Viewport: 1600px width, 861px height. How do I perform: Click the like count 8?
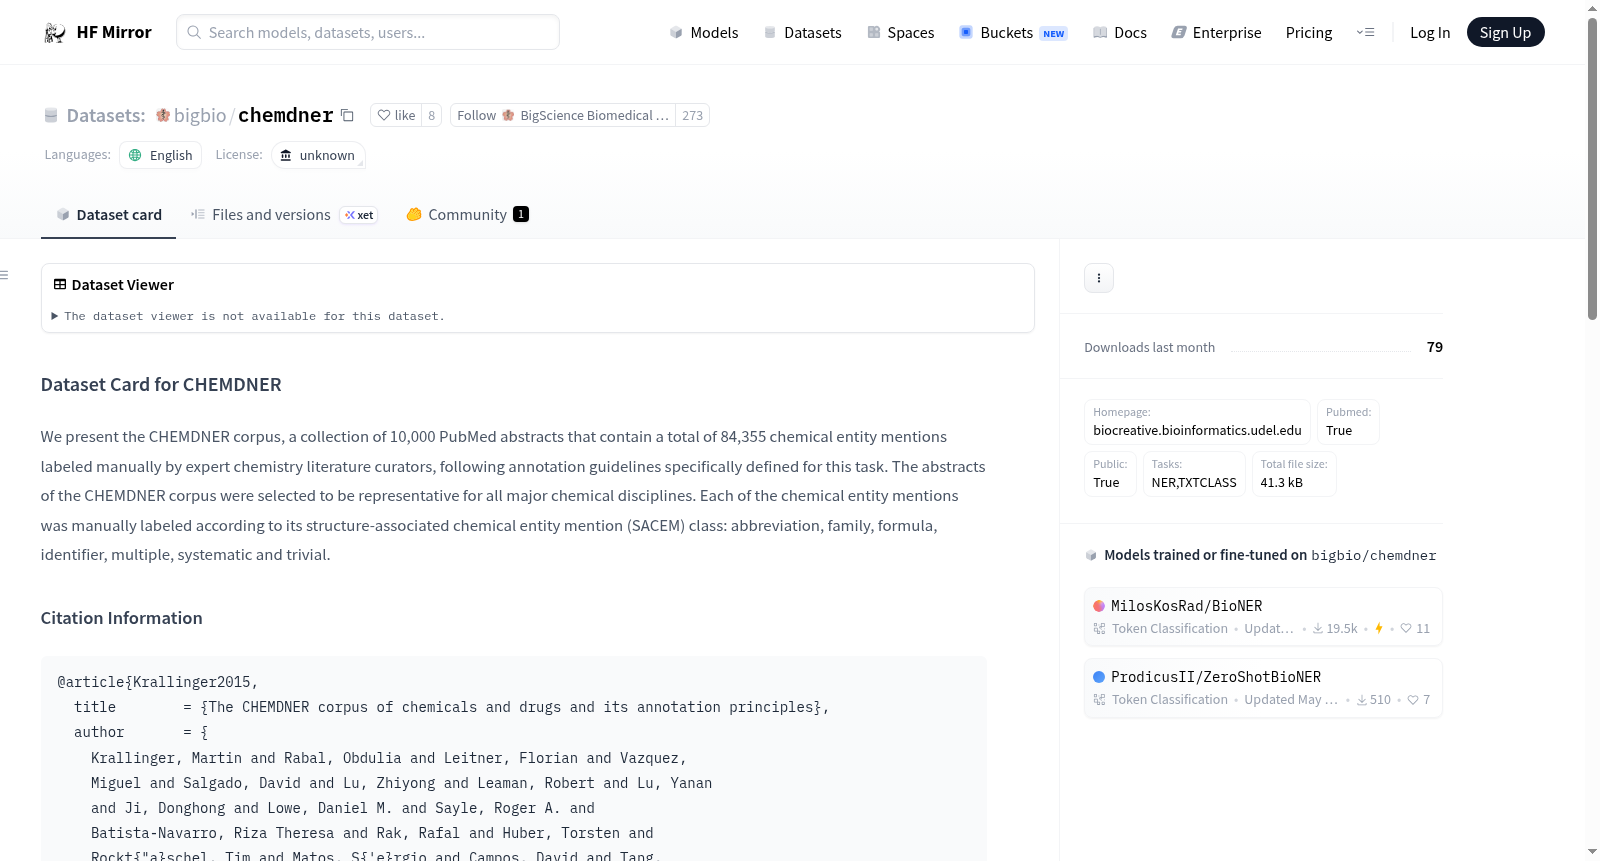point(432,115)
